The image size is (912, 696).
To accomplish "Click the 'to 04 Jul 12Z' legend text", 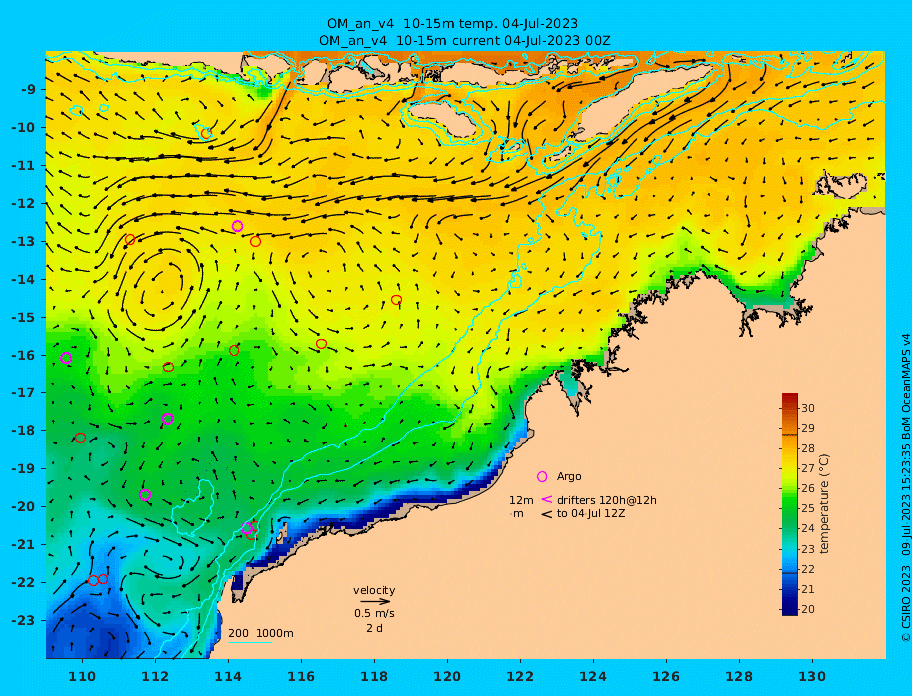I will [x=591, y=513].
